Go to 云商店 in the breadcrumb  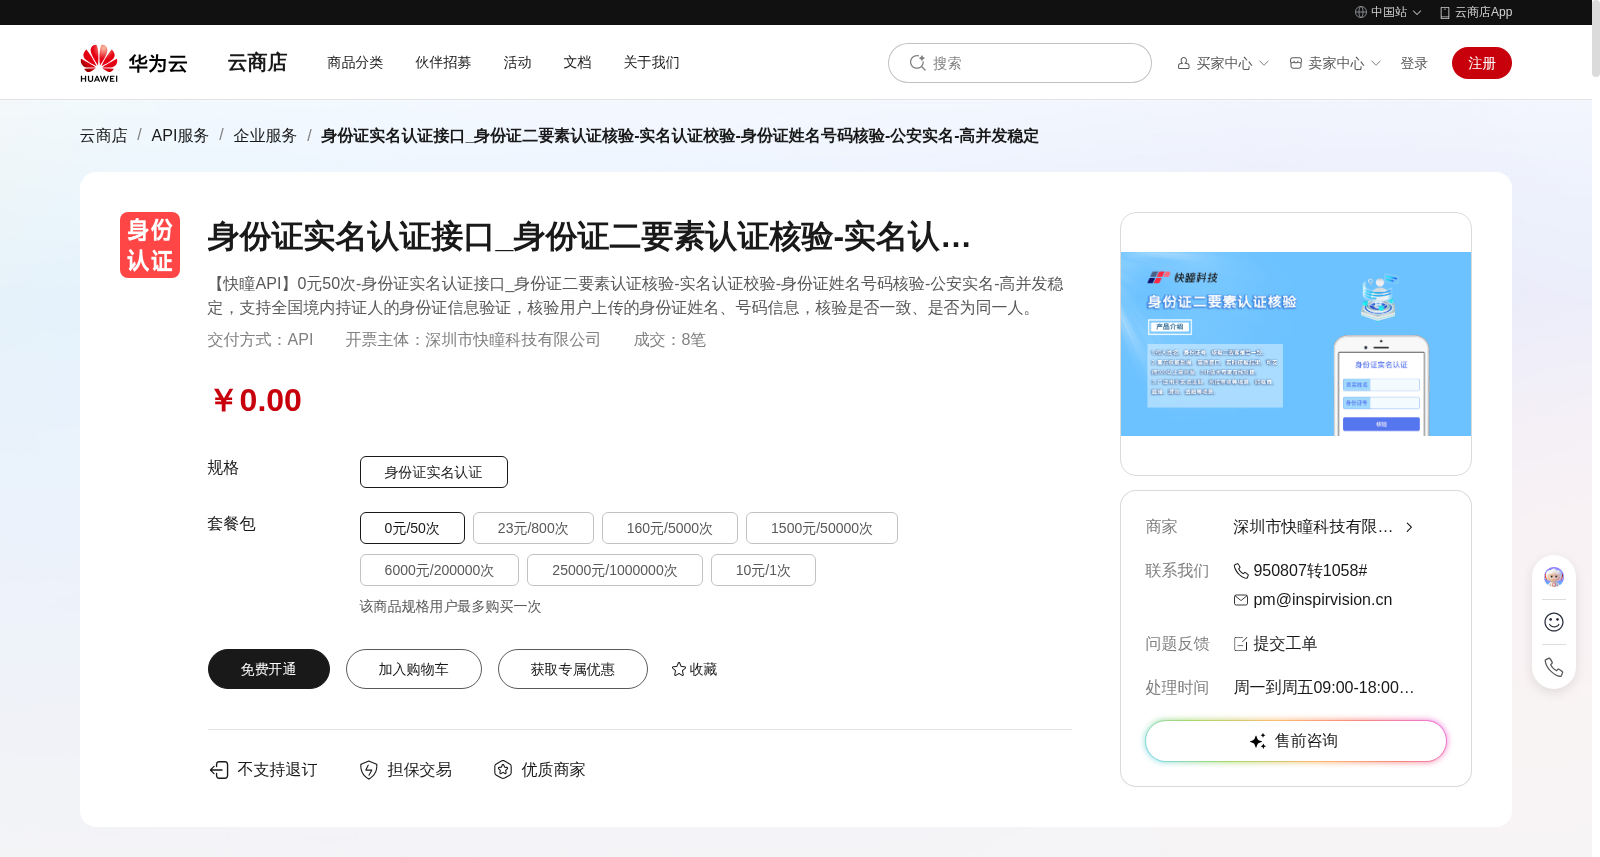click(104, 136)
